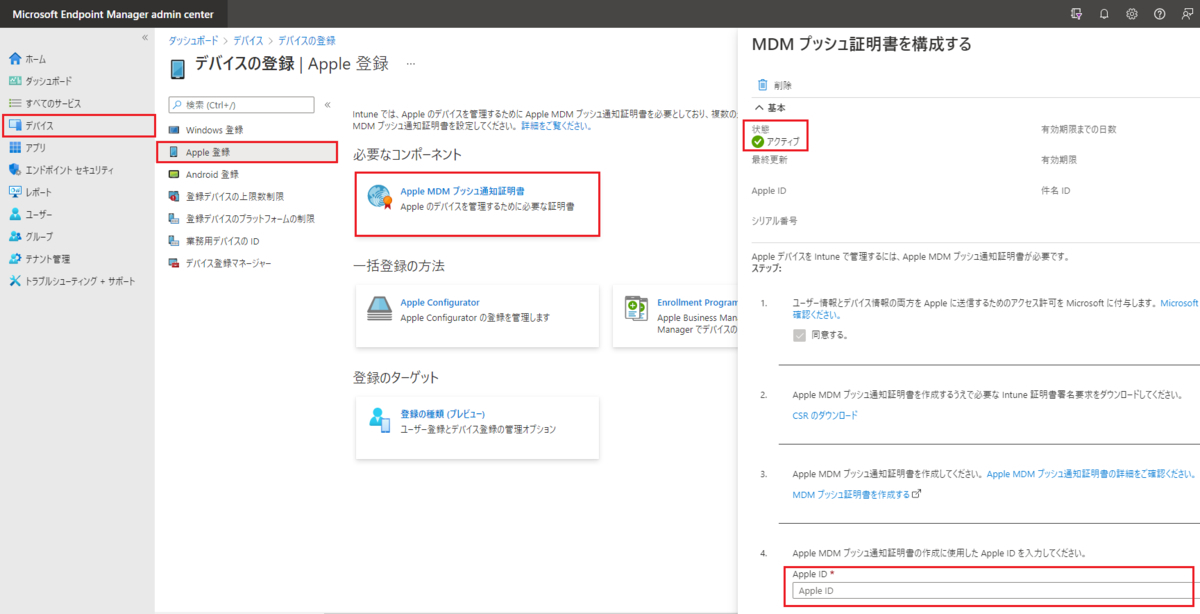Click the デバイス breadcrumb link
Viewport: 1200px width, 614px height.
[248, 40]
